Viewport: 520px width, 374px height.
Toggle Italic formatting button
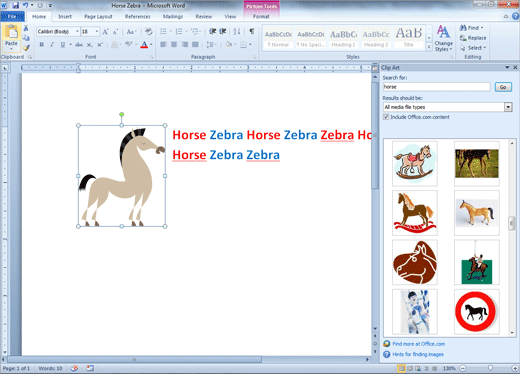coord(52,44)
